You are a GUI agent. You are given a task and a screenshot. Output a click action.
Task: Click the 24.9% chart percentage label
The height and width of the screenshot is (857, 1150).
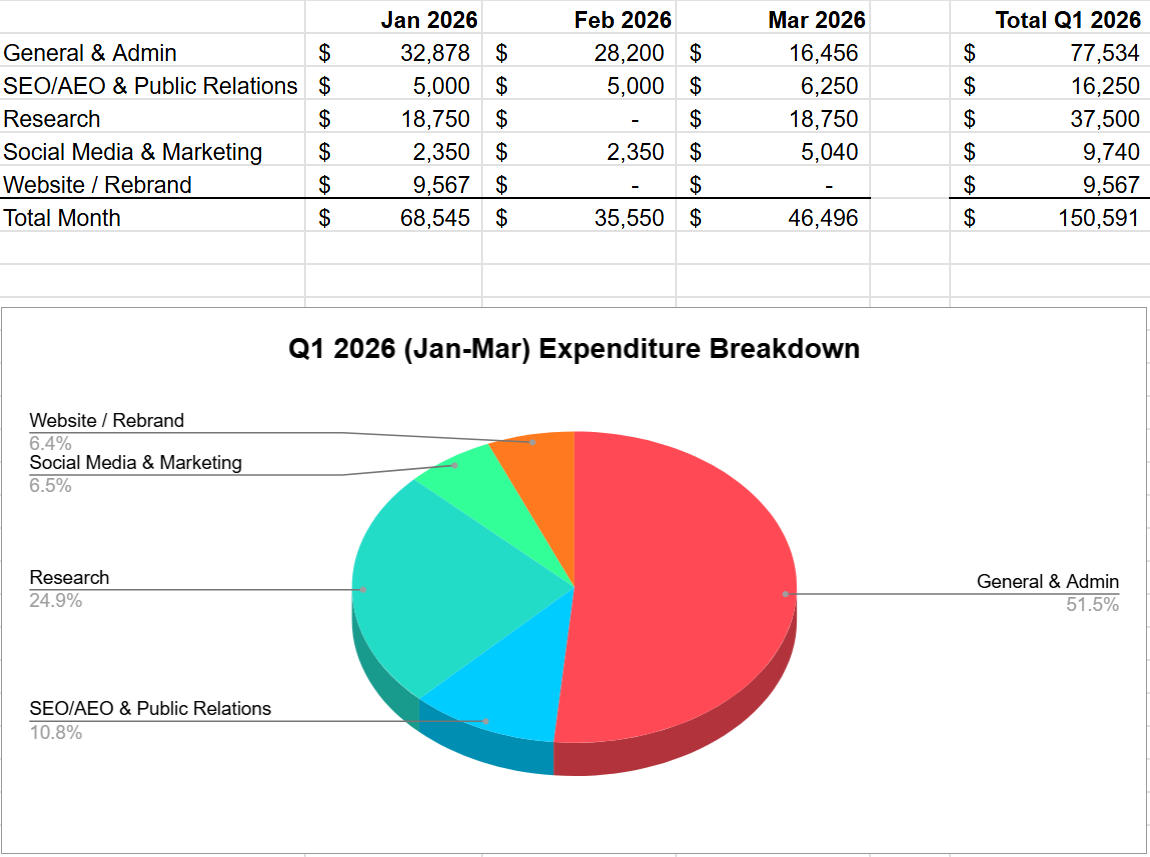click(x=56, y=601)
